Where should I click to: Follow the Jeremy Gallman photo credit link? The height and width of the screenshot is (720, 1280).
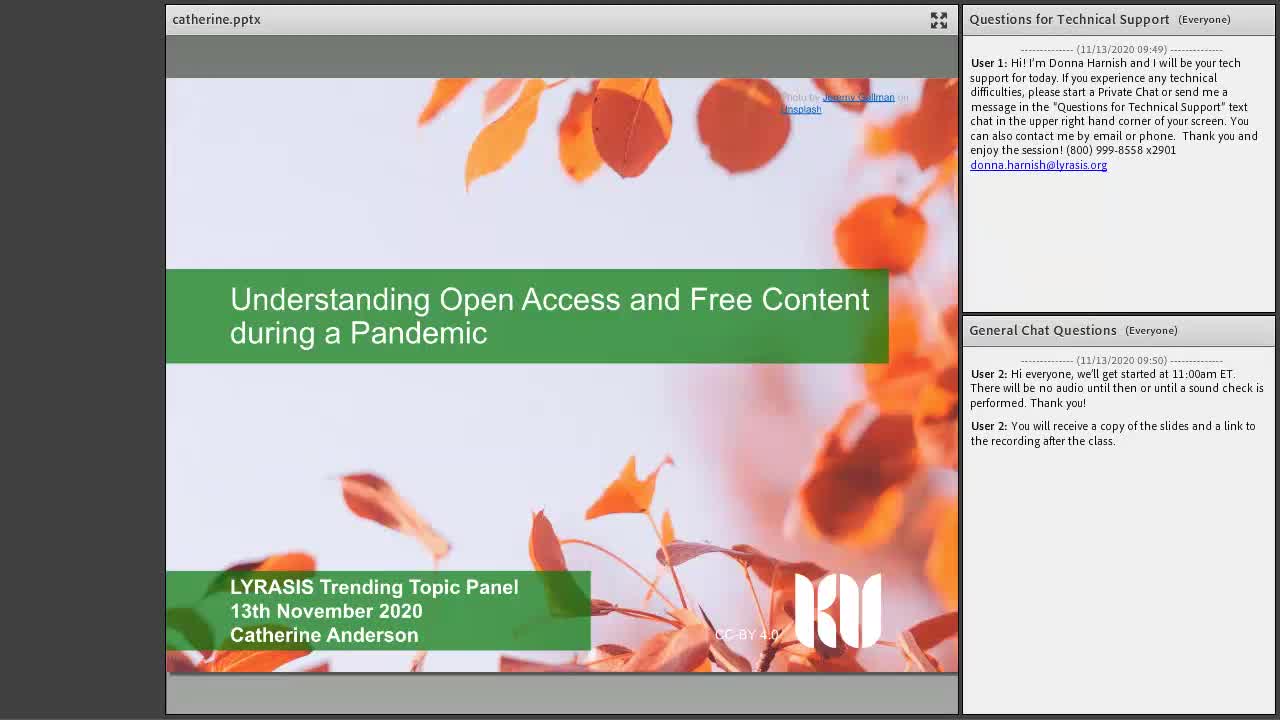click(x=858, y=97)
